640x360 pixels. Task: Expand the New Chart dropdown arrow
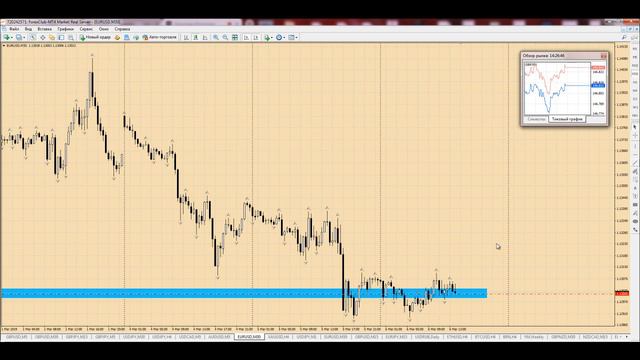click(x=12, y=38)
